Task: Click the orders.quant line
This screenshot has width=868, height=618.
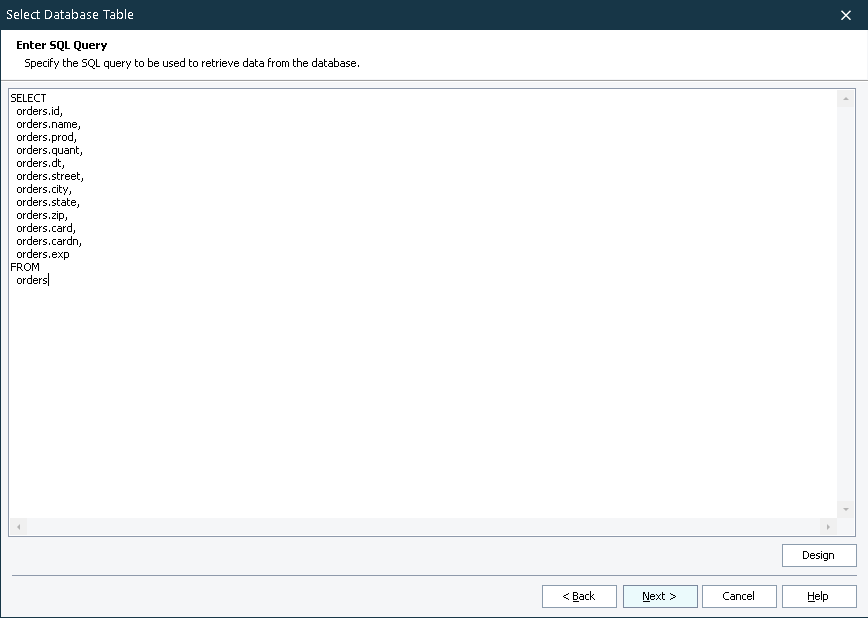Action: click(49, 150)
